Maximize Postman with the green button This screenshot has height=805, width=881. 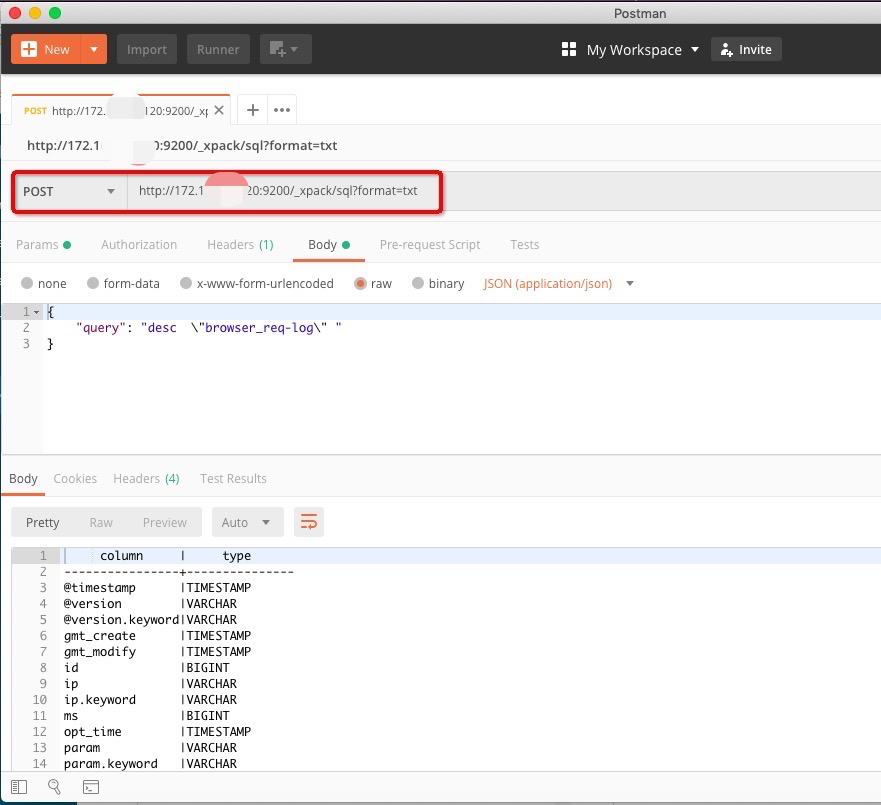tap(55, 13)
